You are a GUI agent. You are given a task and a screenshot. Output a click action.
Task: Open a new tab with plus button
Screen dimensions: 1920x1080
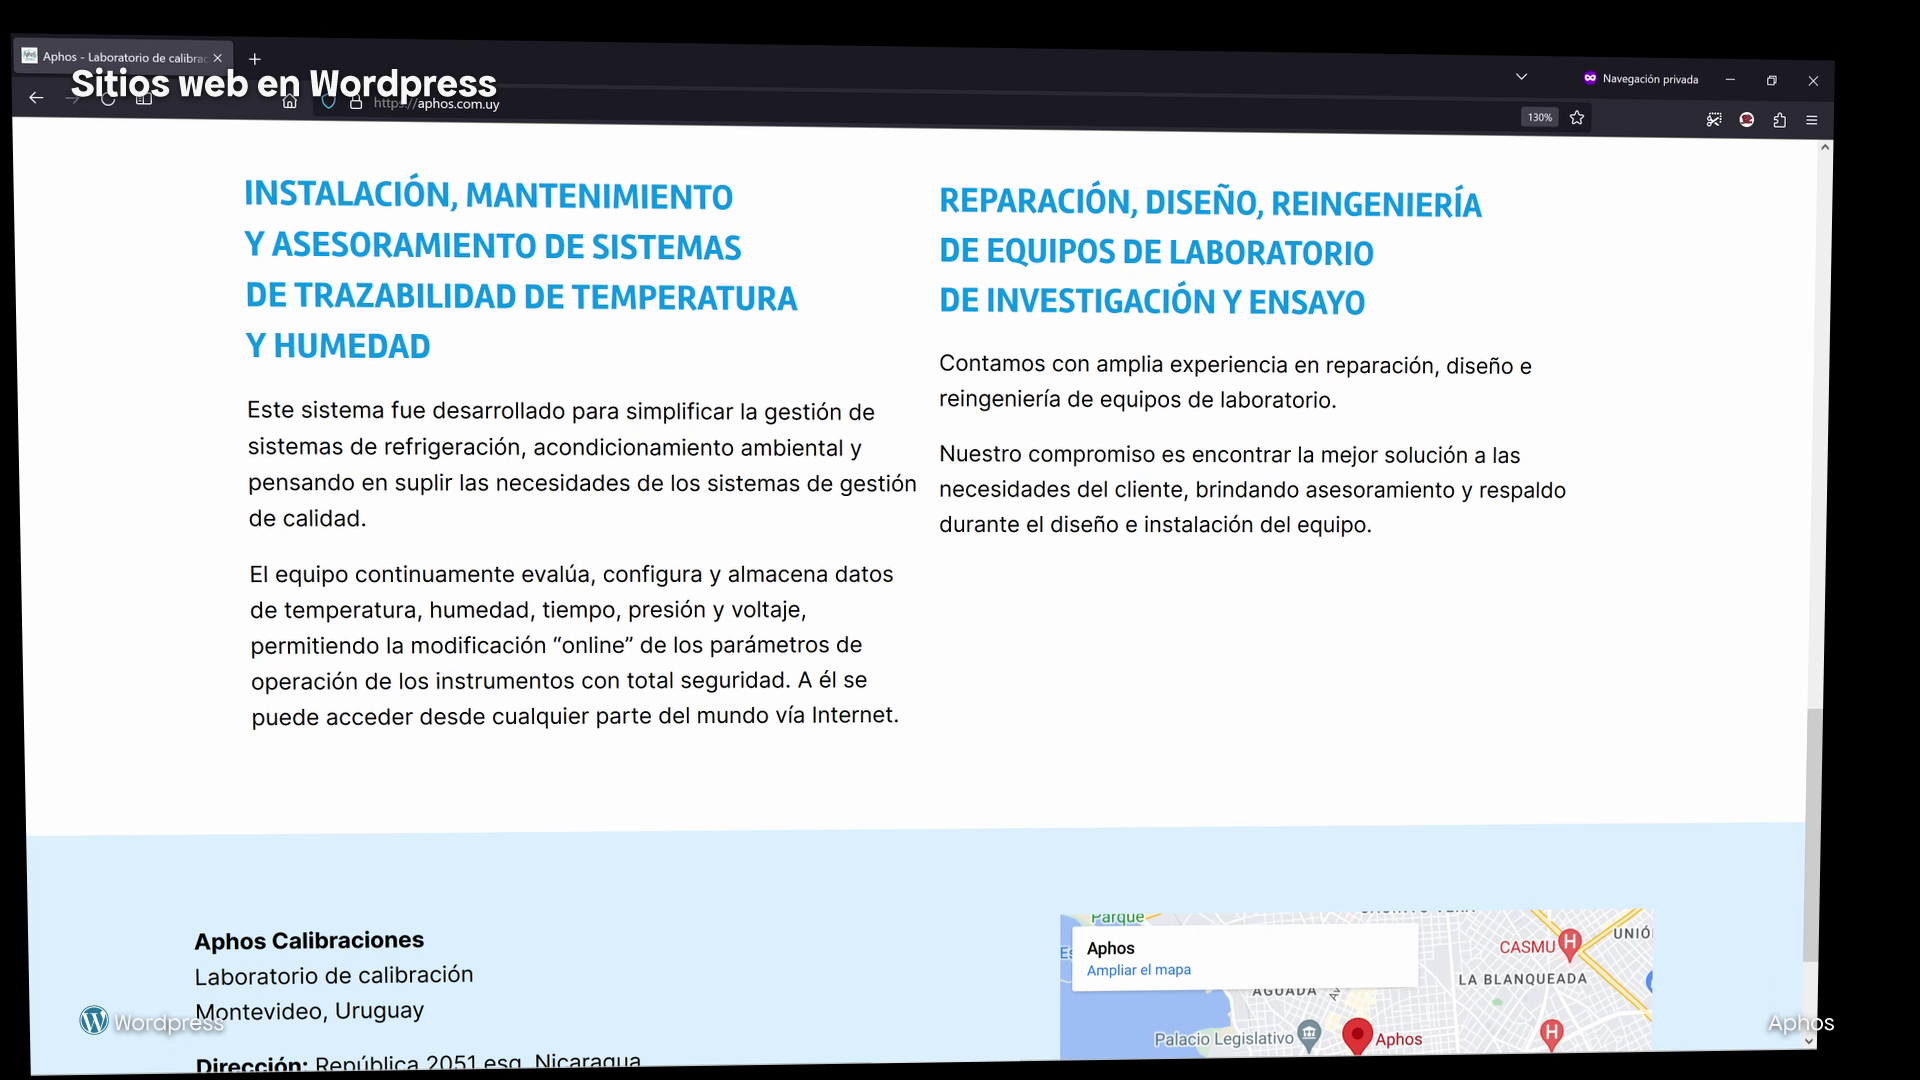tap(255, 59)
